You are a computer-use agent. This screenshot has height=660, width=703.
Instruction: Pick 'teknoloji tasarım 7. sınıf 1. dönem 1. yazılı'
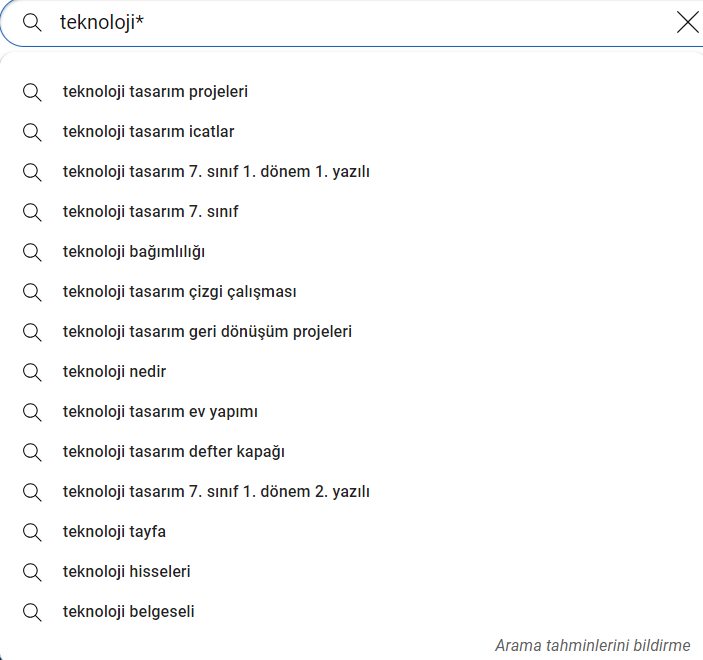[x=216, y=172]
